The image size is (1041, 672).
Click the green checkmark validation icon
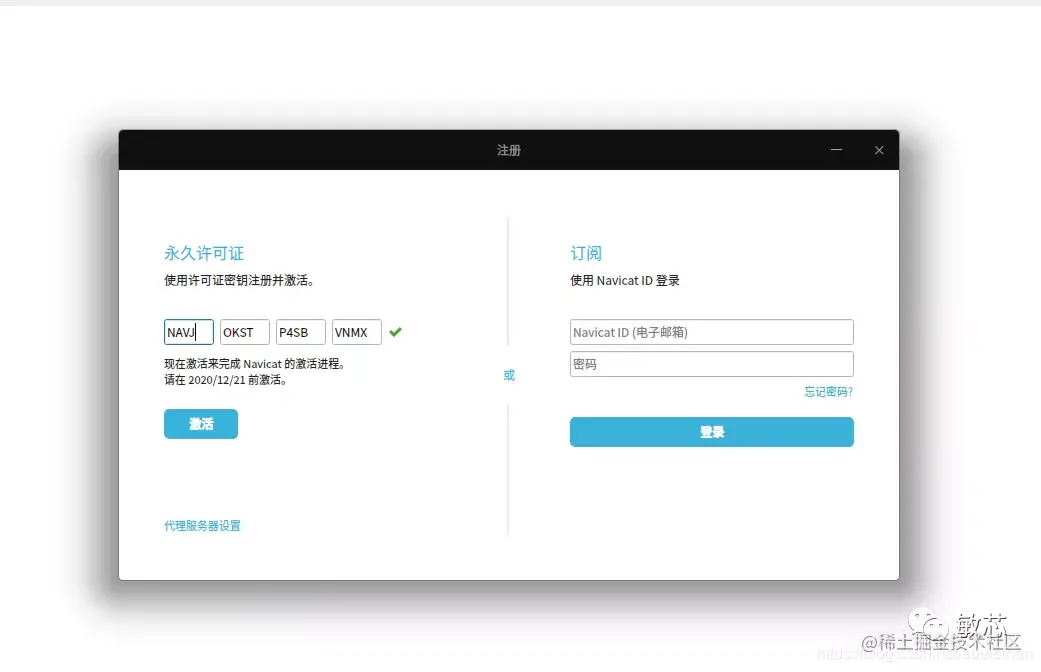396,332
